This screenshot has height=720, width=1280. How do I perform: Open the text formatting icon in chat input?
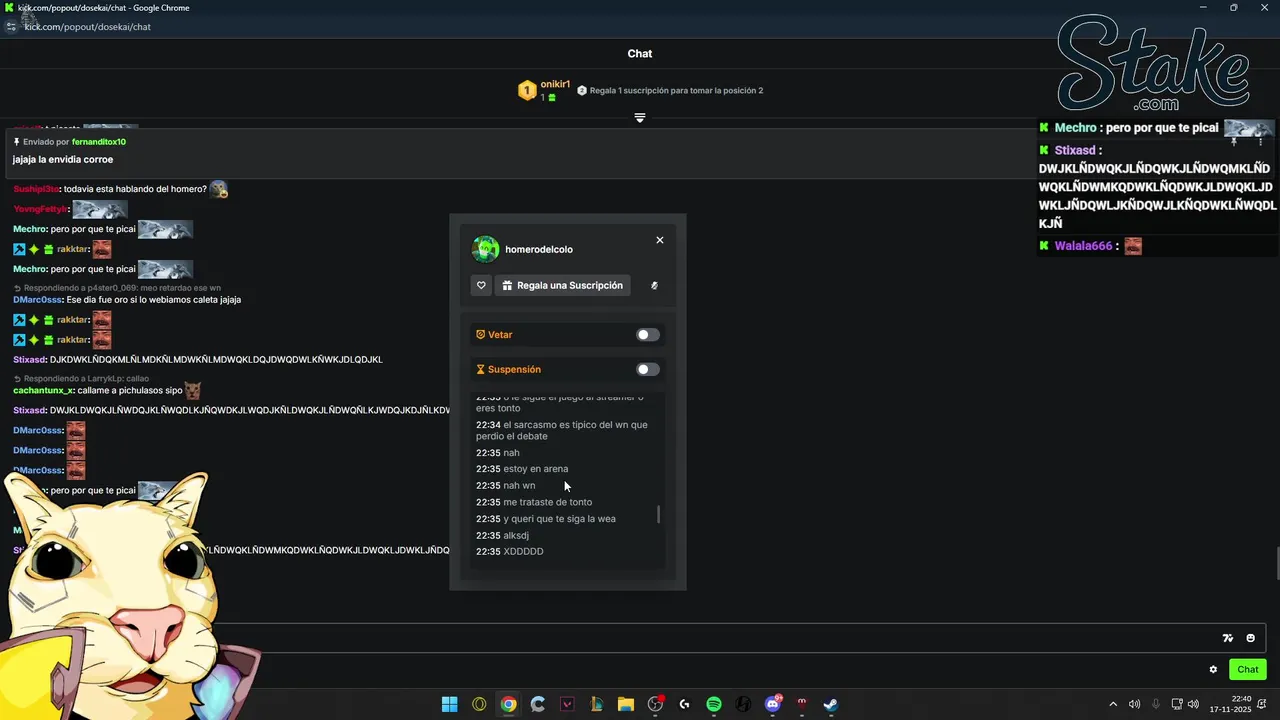coord(1228,638)
